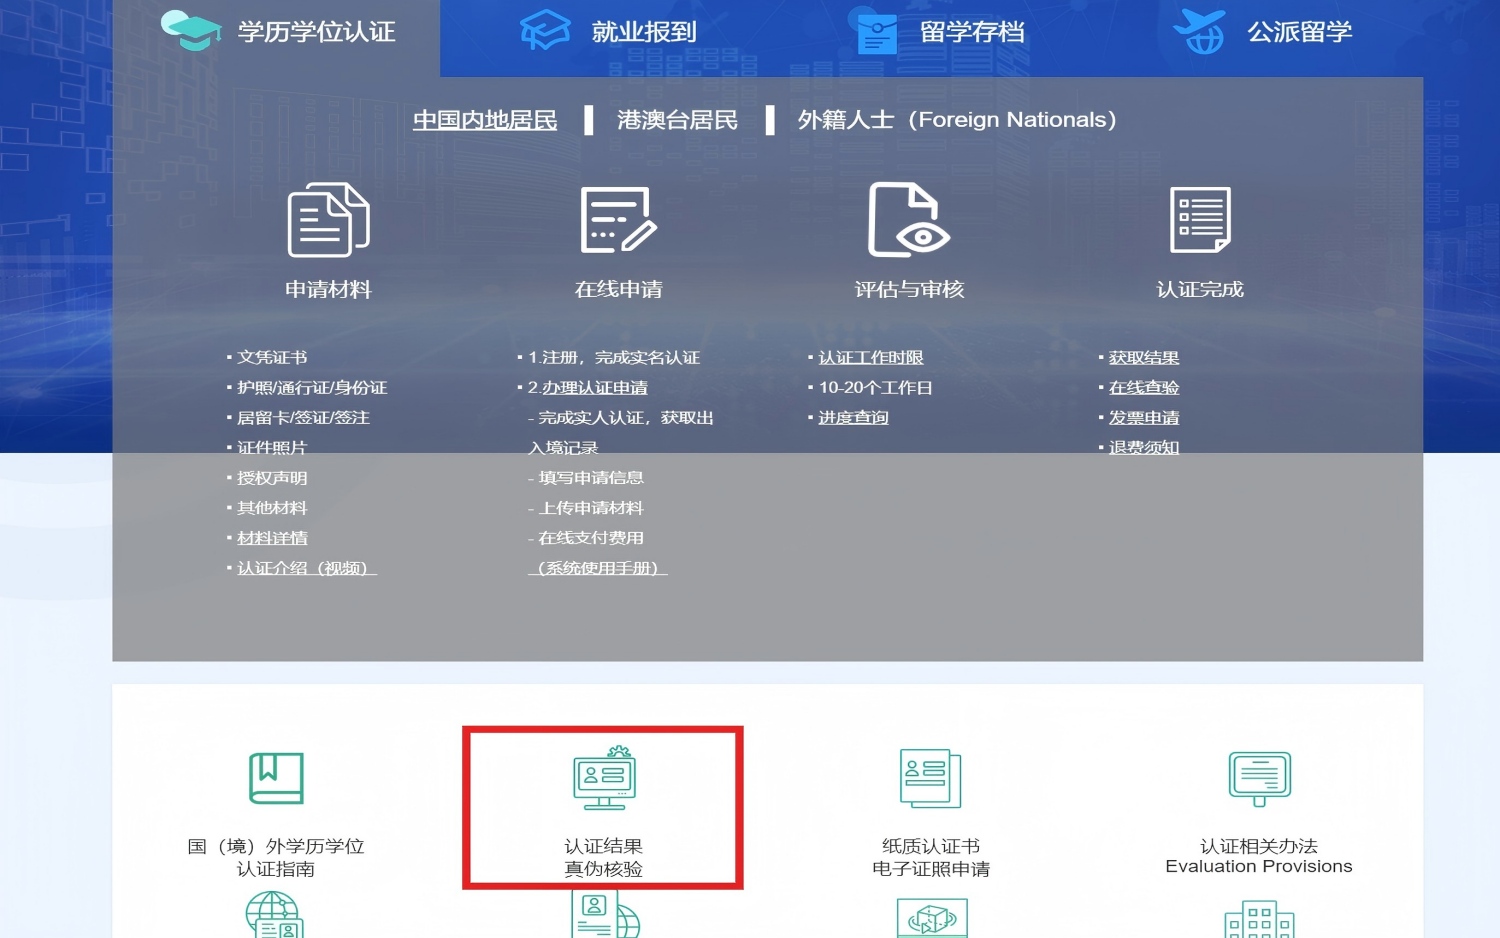Click the 进度查询 link
The width and height of the screenshot is (1500, 938).
click(853, 418)
